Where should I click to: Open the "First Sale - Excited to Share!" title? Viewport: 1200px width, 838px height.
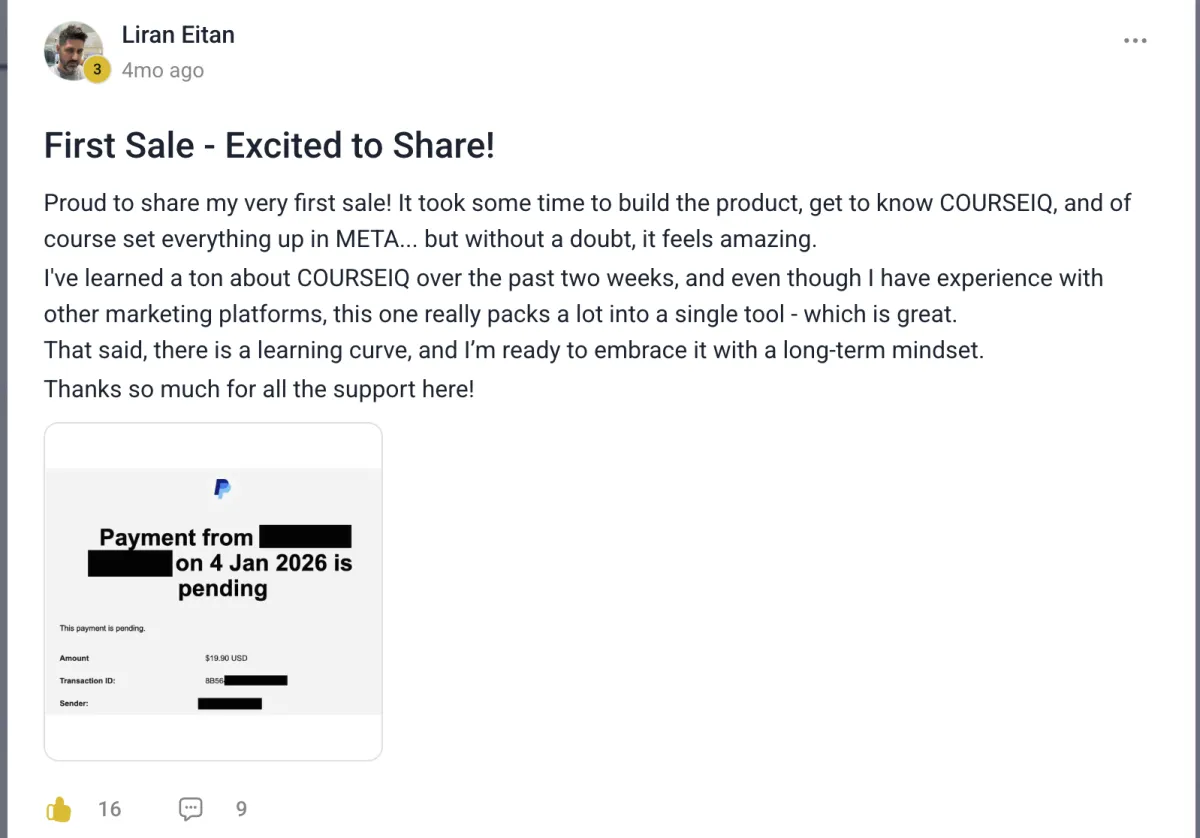point(269,146)
